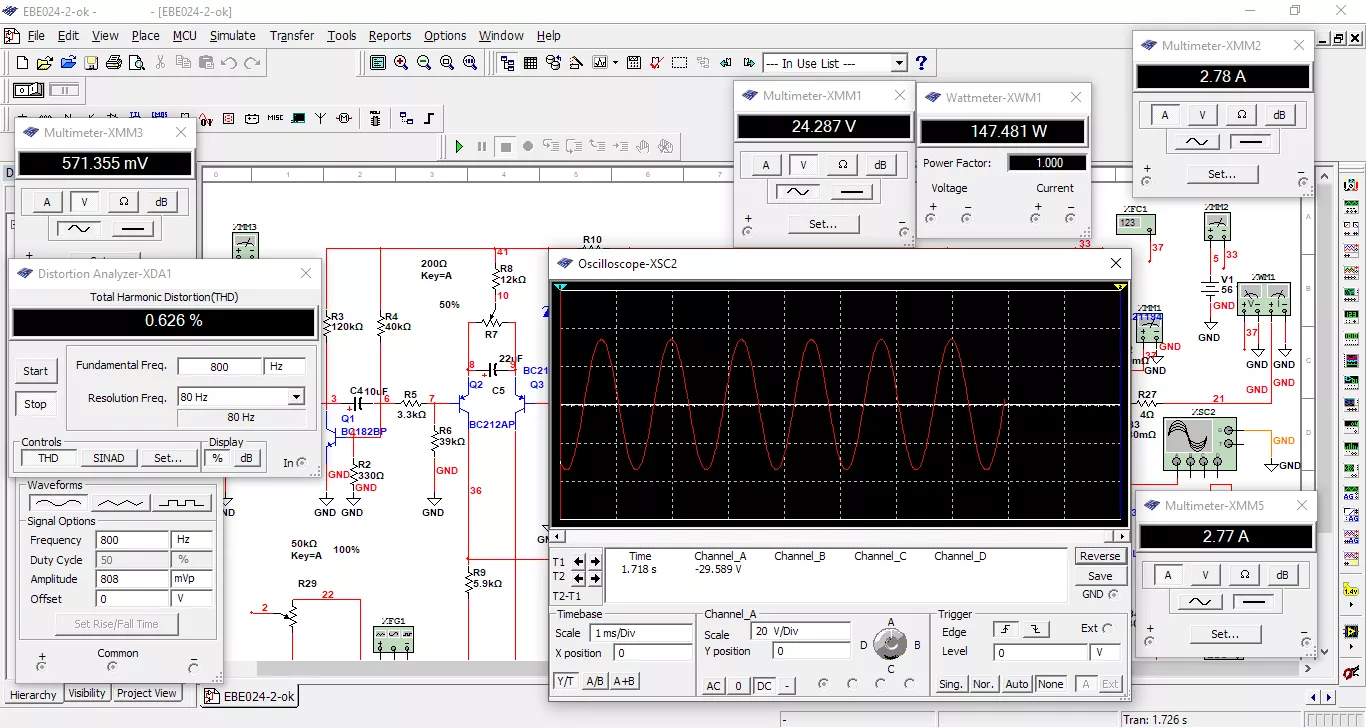Change oscilloscope trigger Level unit V
This screenshot has width=1366, height=728.
[1104, 652]
